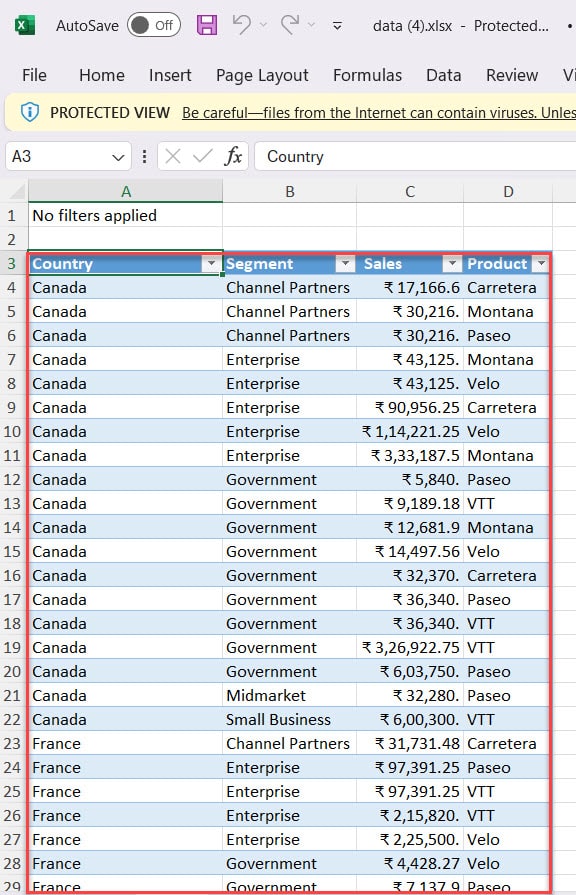Toggle the AutoSave switch
Image resolution: width=576 pixels, height=895 pixels.
tap(154, 25)
